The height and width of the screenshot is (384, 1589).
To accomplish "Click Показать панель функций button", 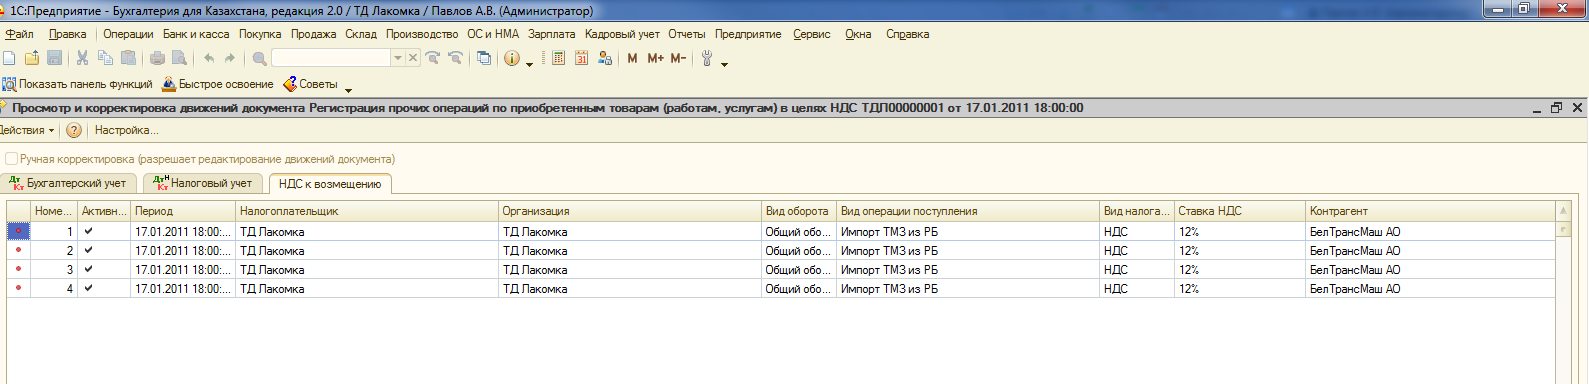I will 77,84.
